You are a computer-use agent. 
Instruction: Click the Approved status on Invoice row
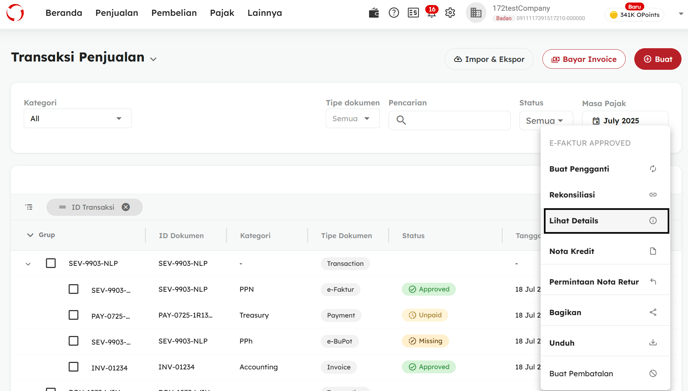click(x=429, y=367)
